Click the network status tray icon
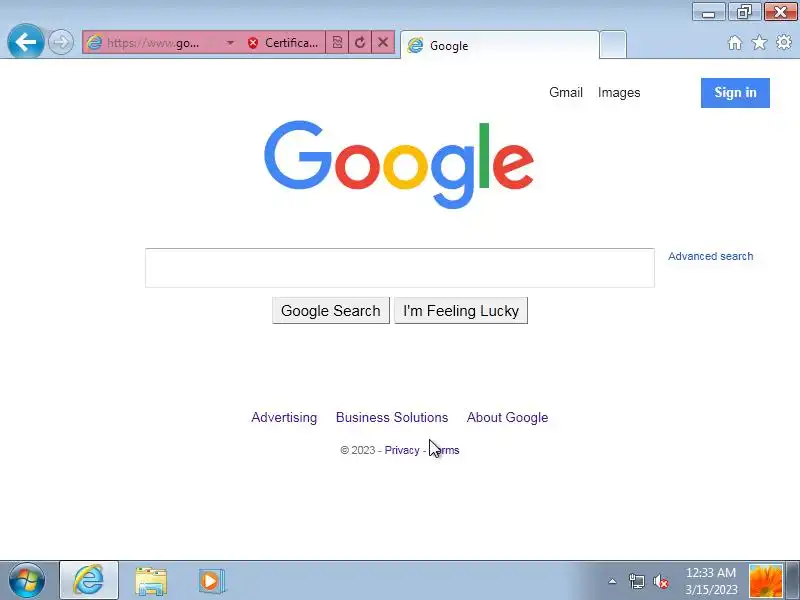 click(636, 581)
